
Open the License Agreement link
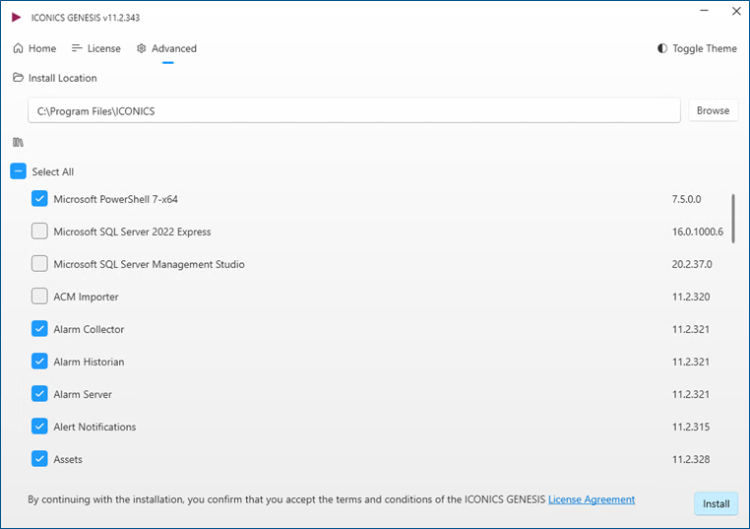(591, 499)
